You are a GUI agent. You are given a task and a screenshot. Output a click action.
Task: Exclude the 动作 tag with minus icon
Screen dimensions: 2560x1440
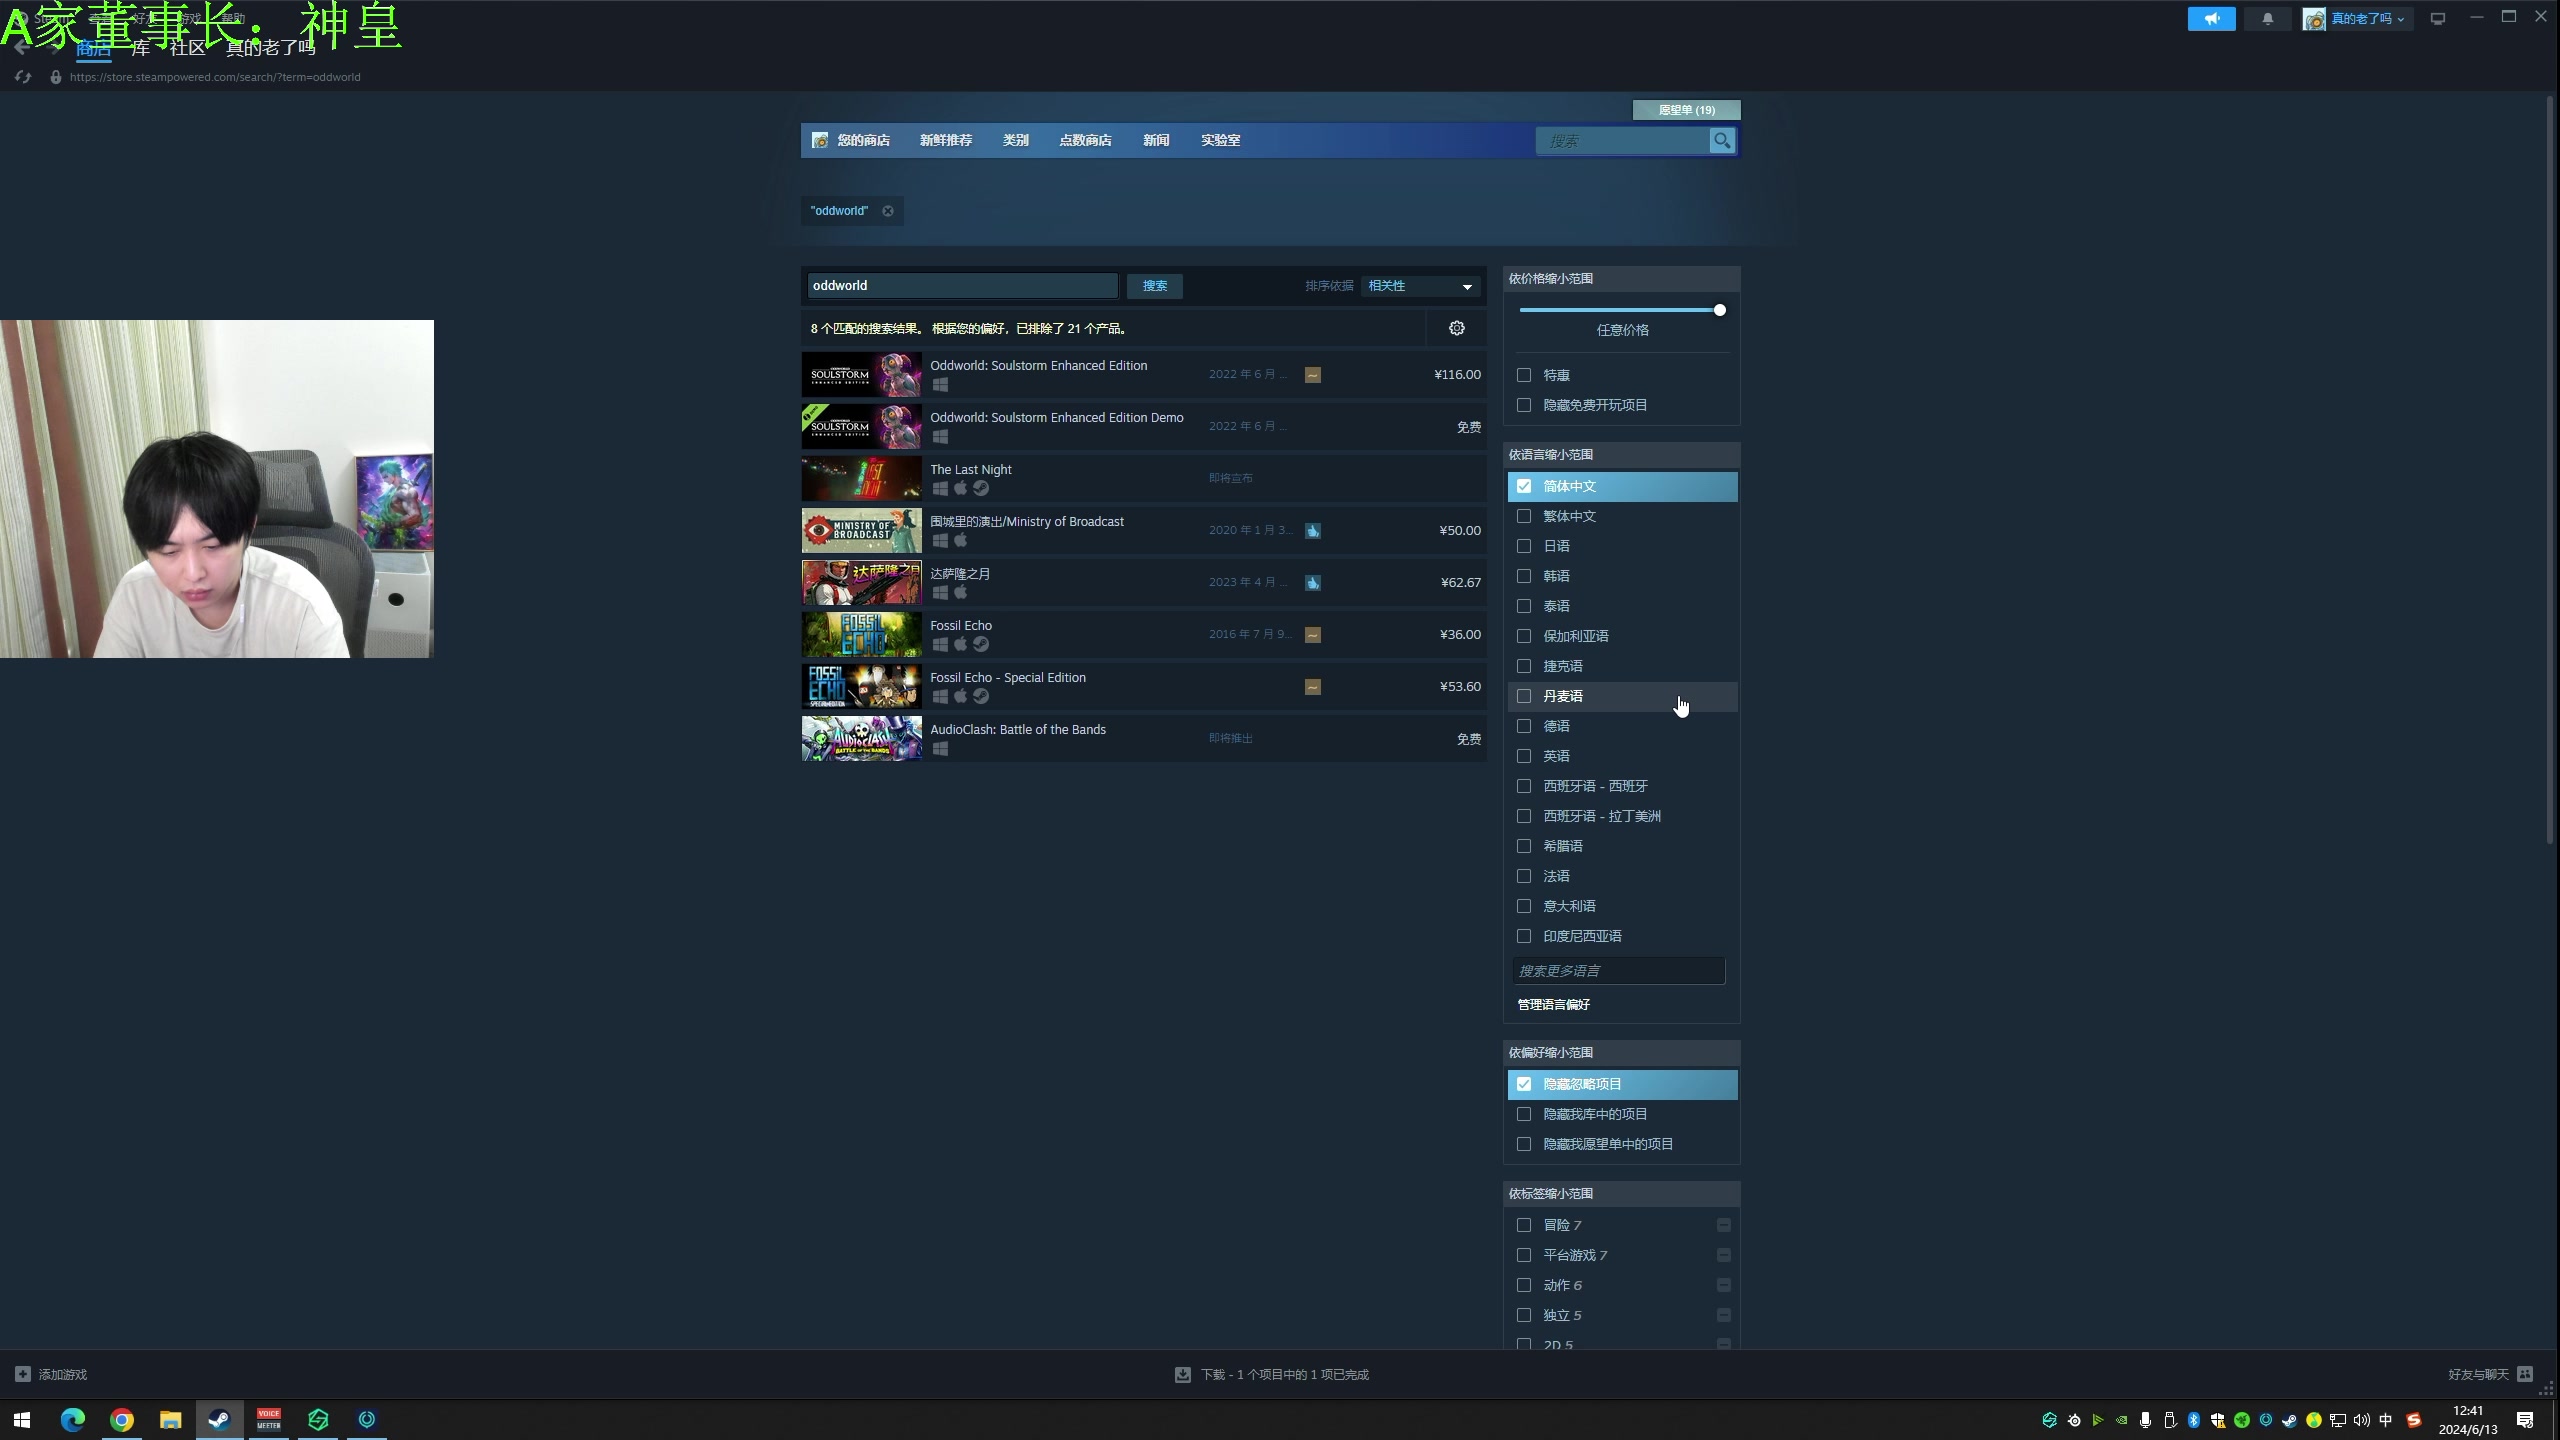coord(1724,1285)
